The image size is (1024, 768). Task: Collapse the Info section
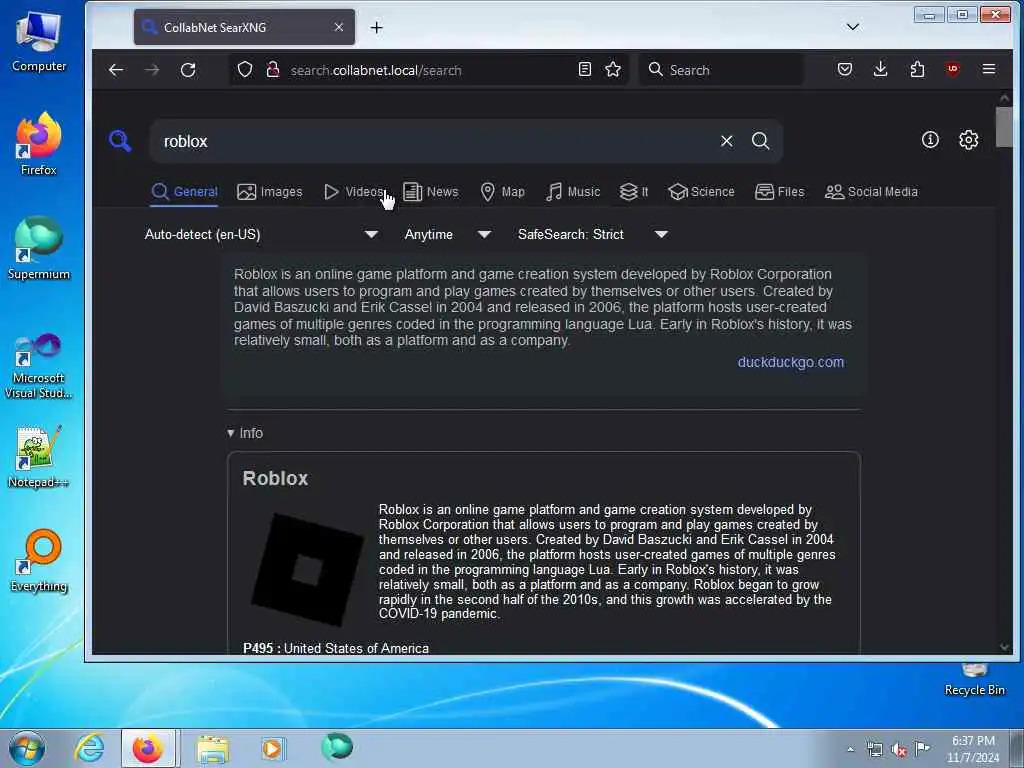[245, 433]
